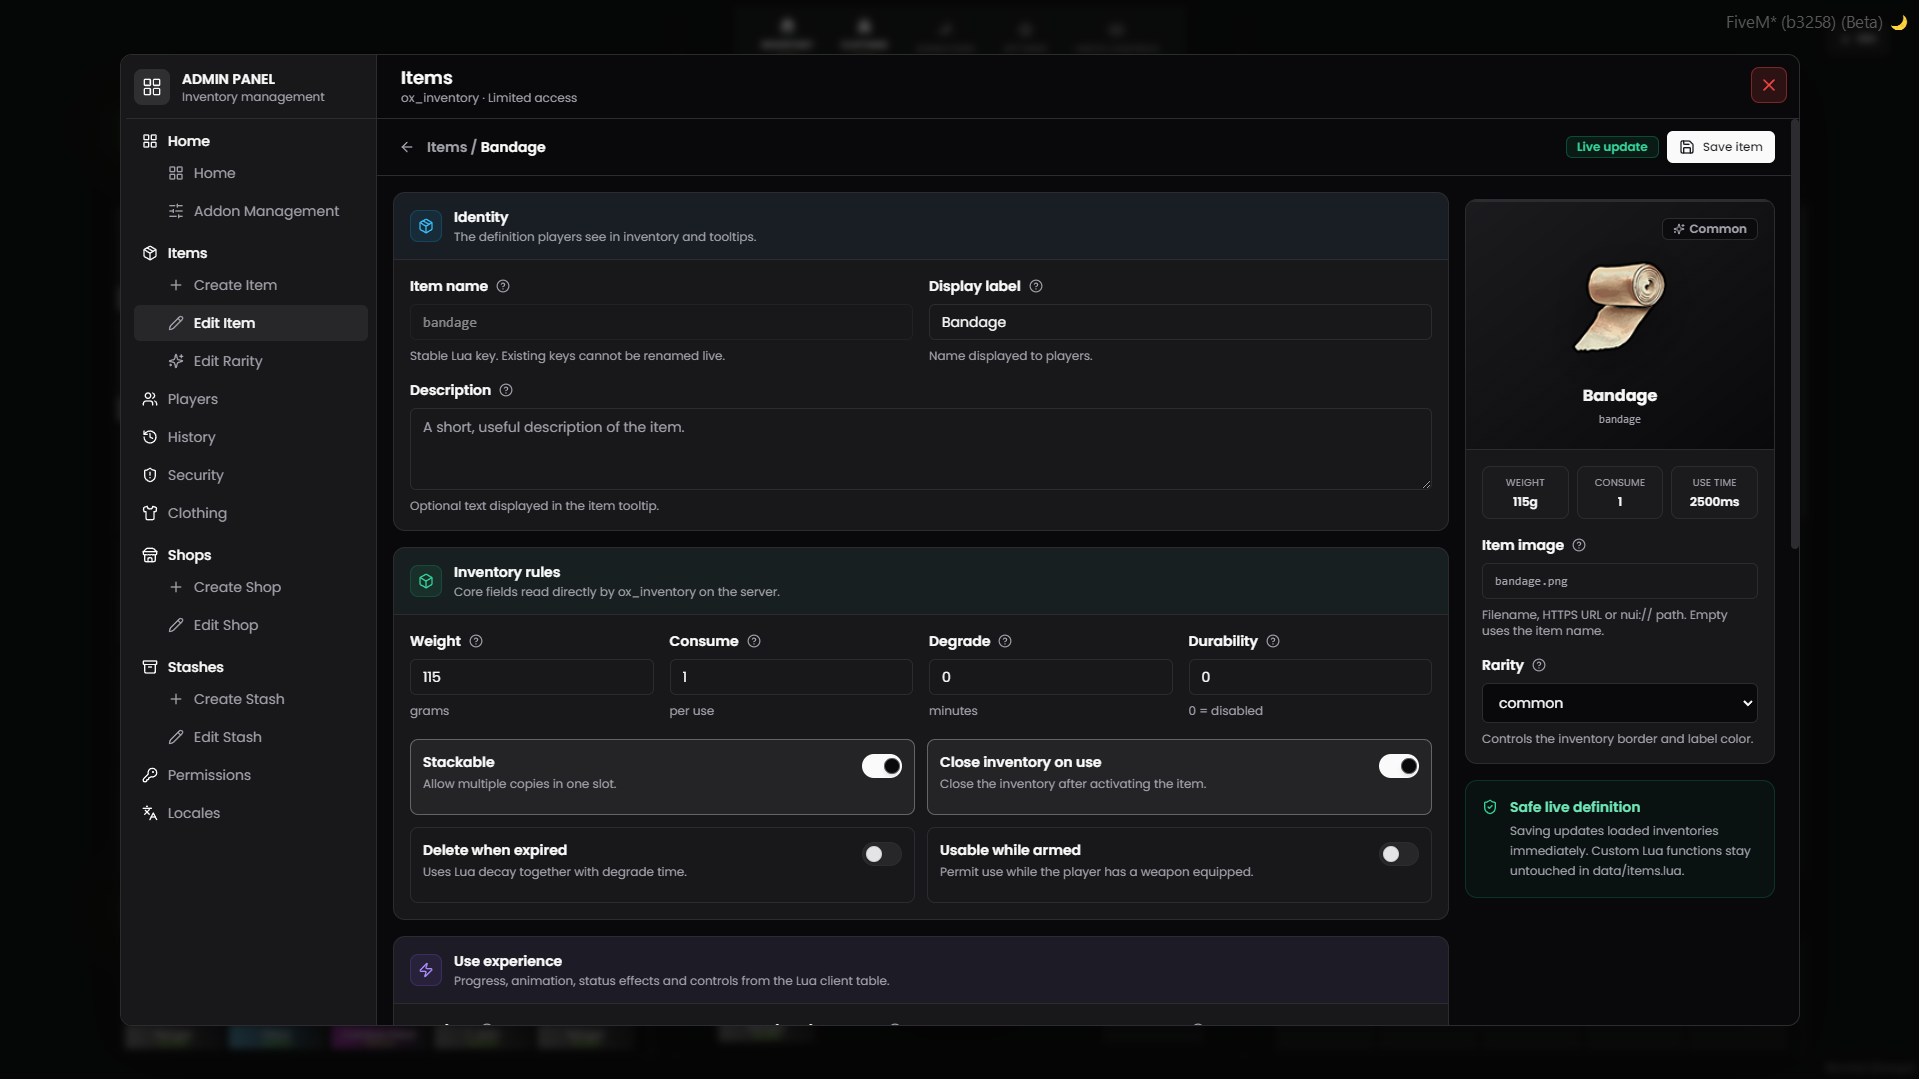Click the help icon next to Rarity
This screenshot has width=1919, height=1079.
click(1539, 665)
